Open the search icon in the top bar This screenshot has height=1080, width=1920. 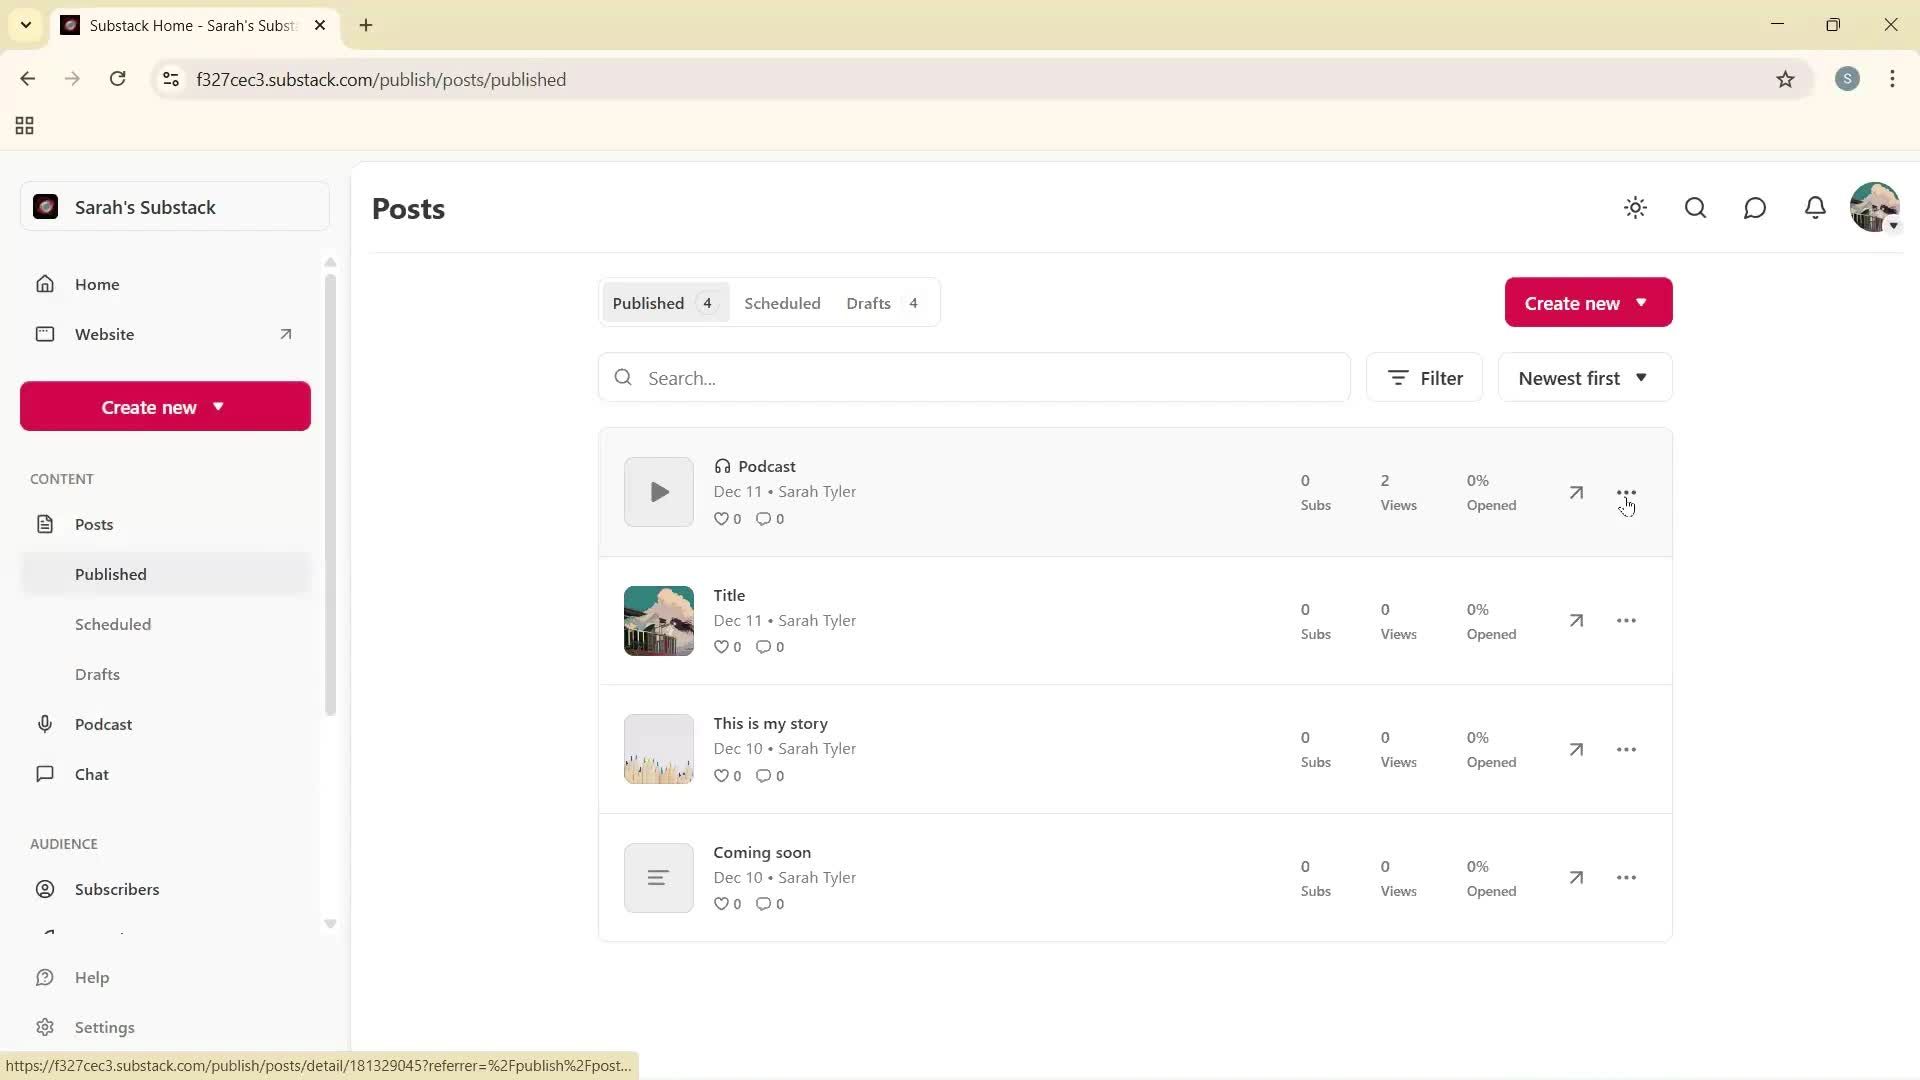pos(1695,208)
